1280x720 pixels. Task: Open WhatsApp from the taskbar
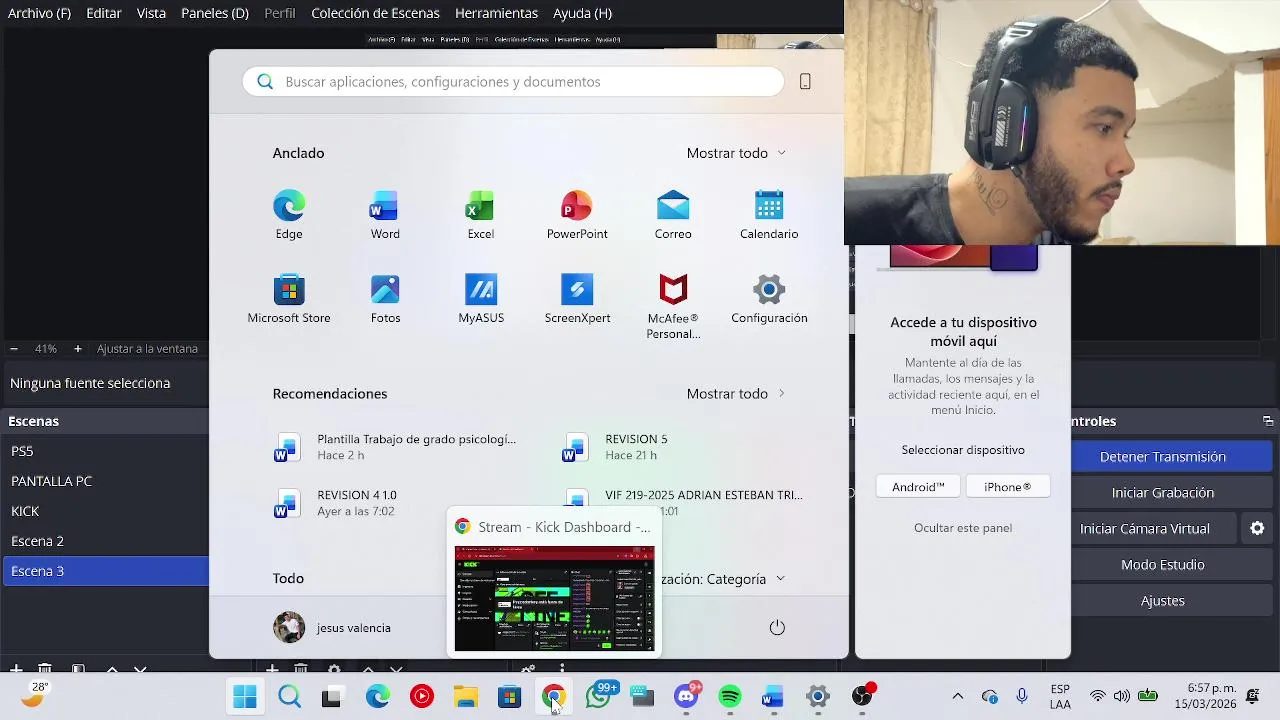tap(599, 697)
